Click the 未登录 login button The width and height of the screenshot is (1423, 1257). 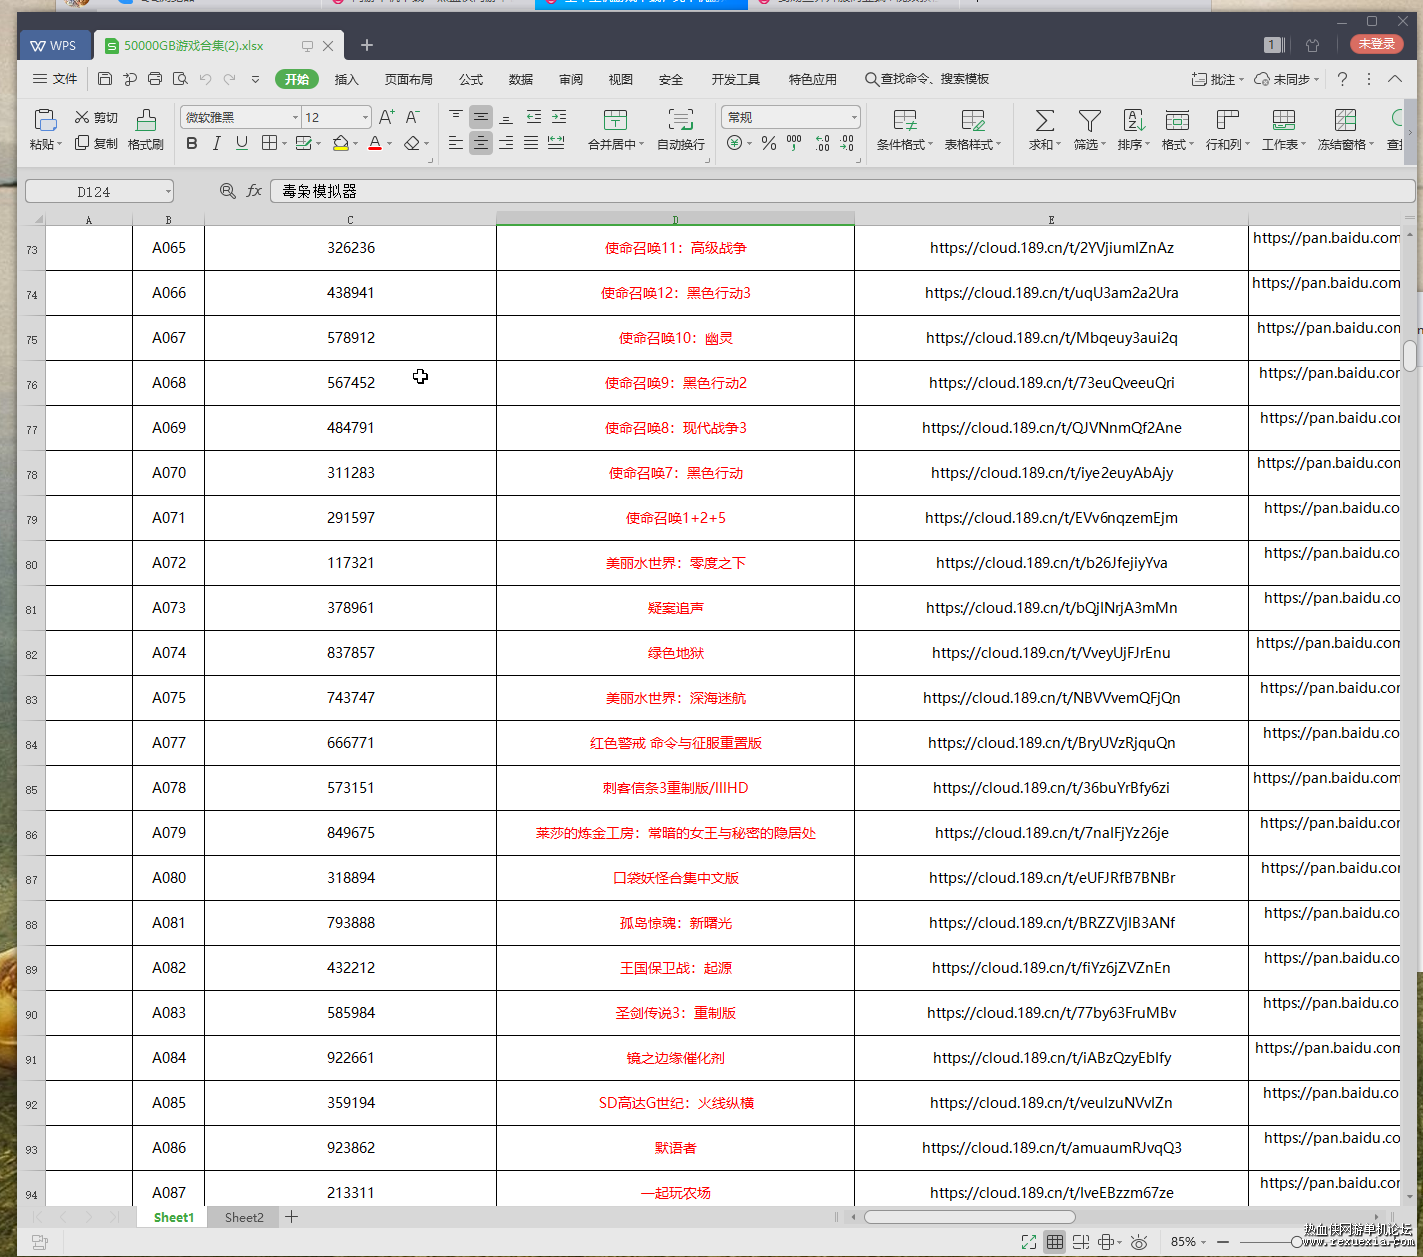(1377, 44)
